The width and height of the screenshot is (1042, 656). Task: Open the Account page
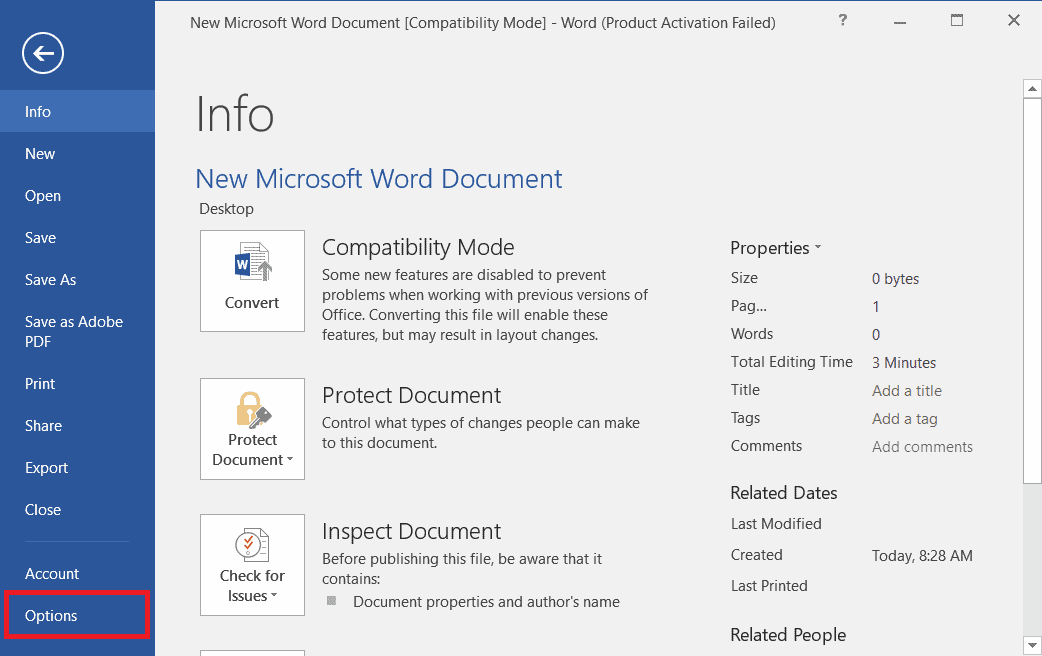pos(77,574)
